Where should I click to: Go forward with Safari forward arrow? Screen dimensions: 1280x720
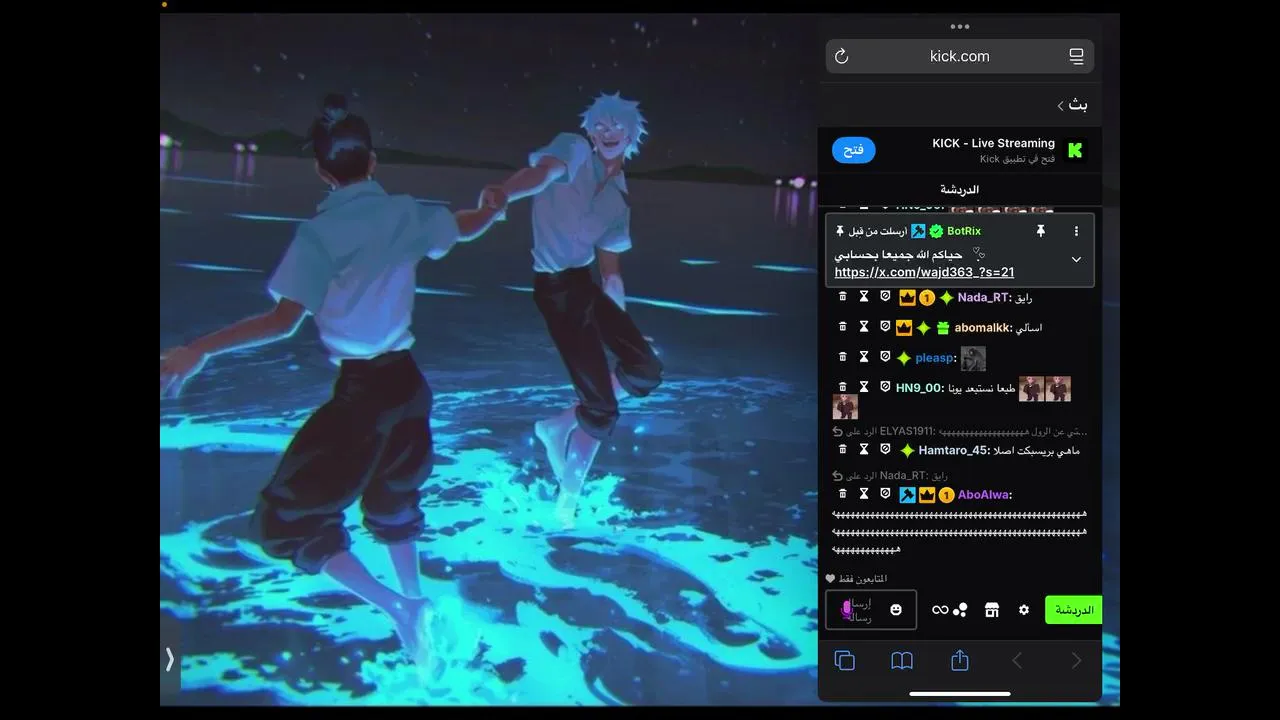point(1077,660)
